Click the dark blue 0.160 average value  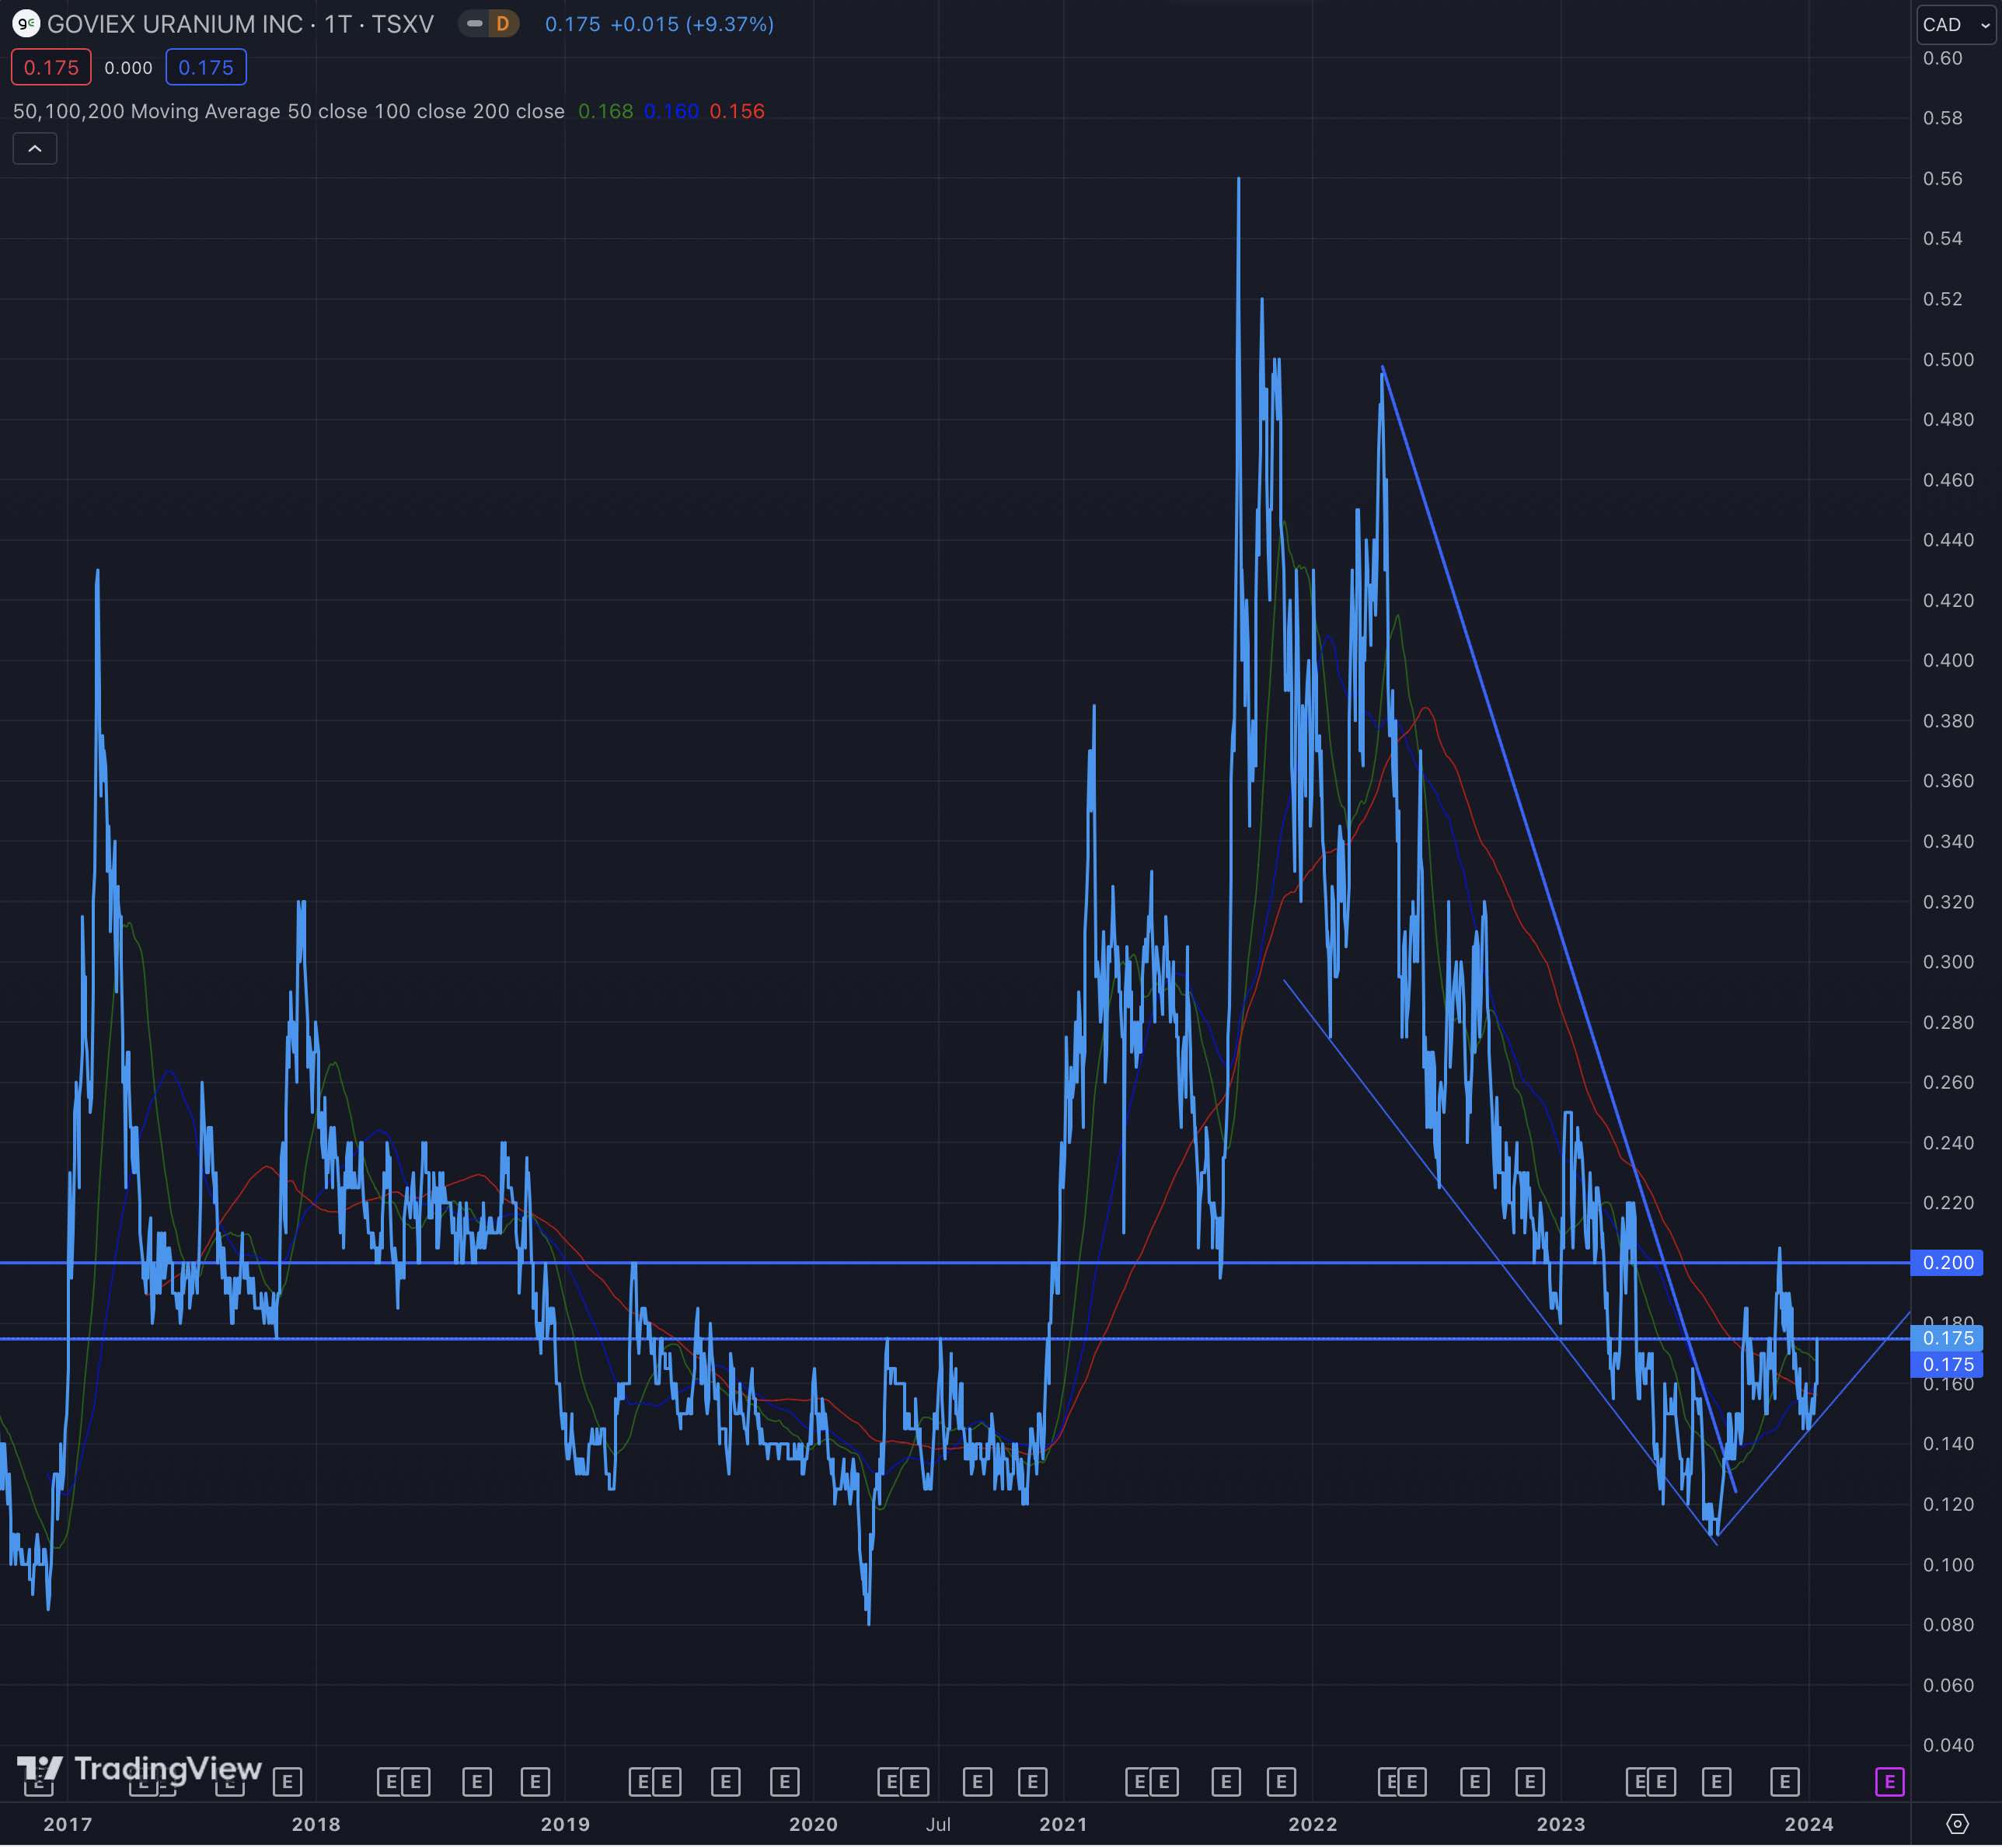[x=671, y=111]
